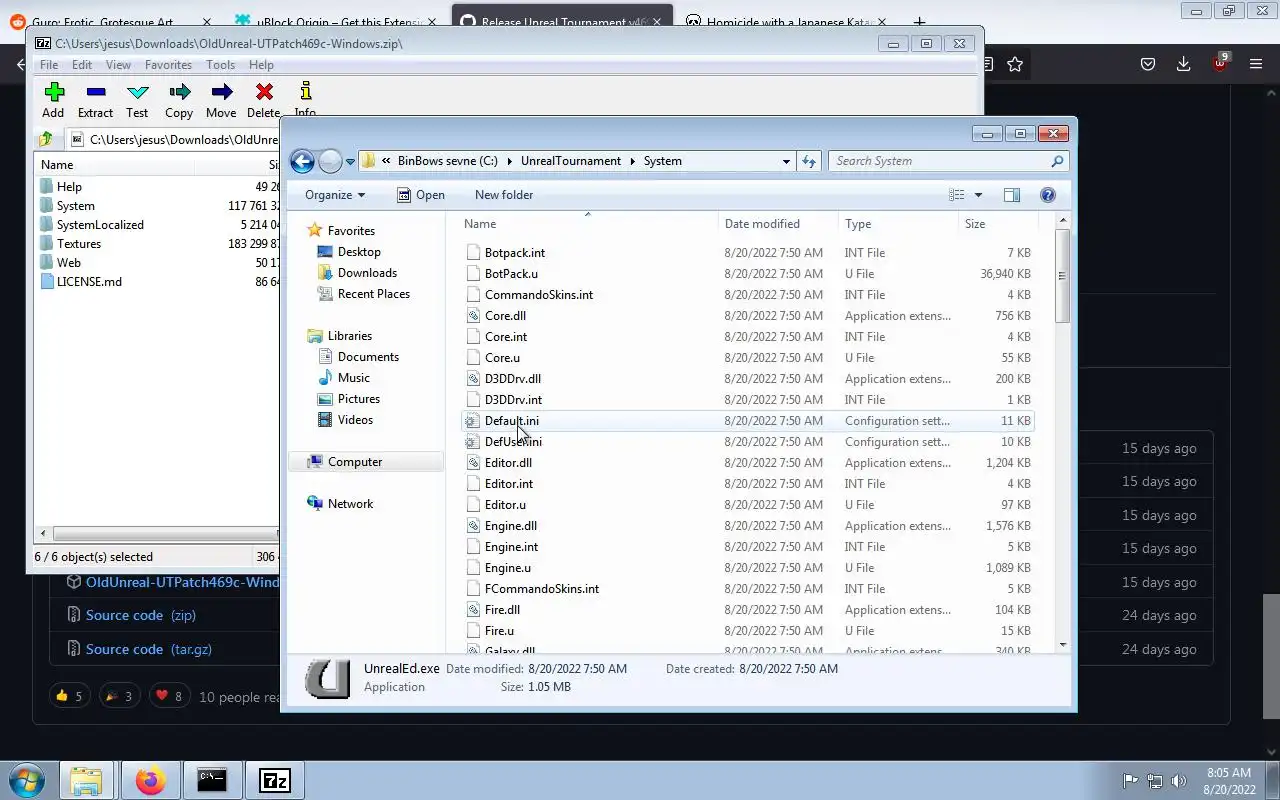Screen dimensions: 1280x800
Task: Open the view options dropdown arrow
Action: 978,195
